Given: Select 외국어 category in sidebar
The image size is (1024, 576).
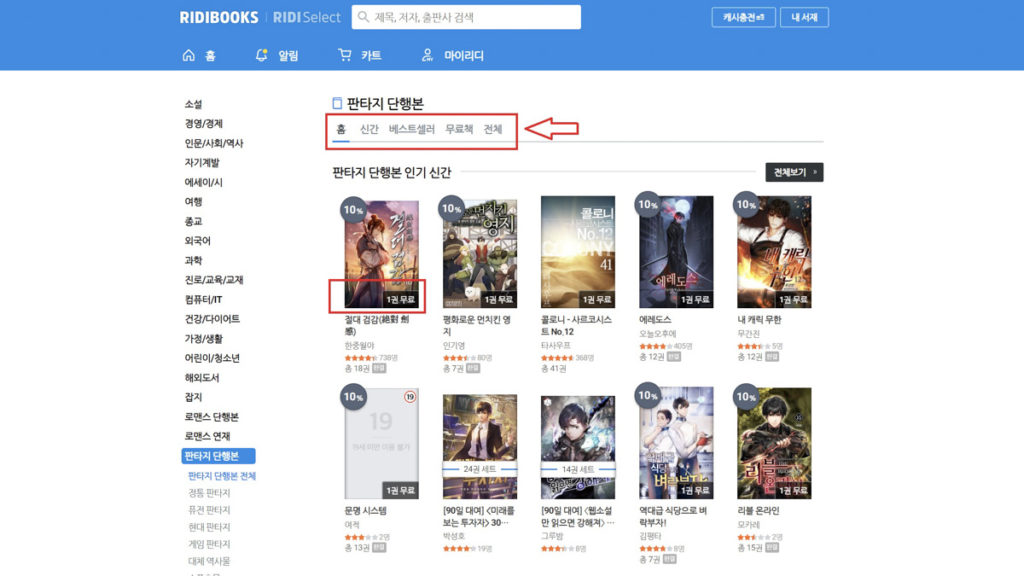Looking at the screenshot, I should point(197,241).
